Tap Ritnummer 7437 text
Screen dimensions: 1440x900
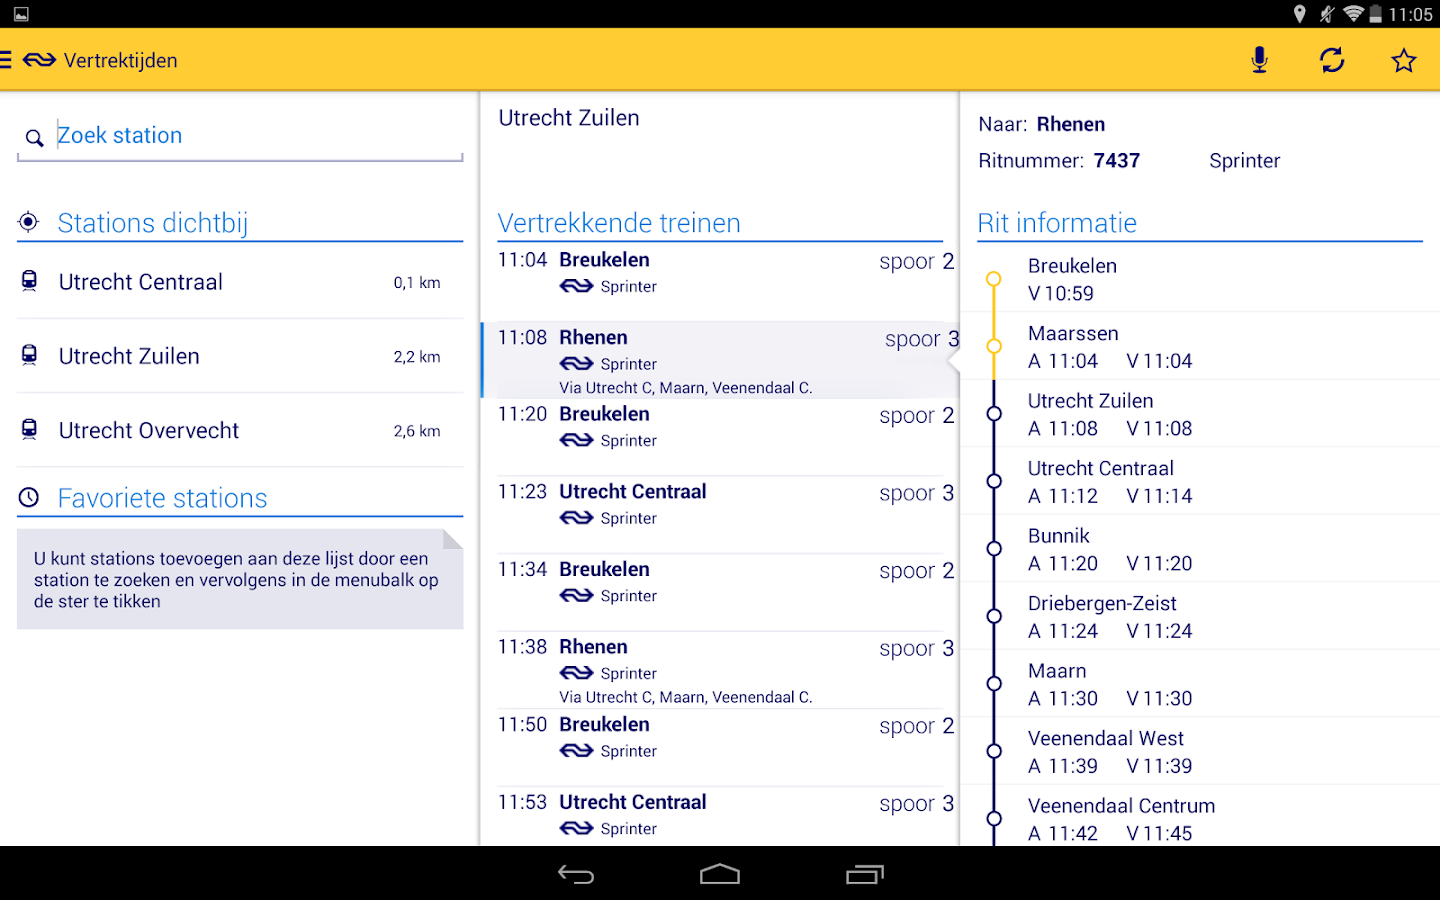point(1059,161)
